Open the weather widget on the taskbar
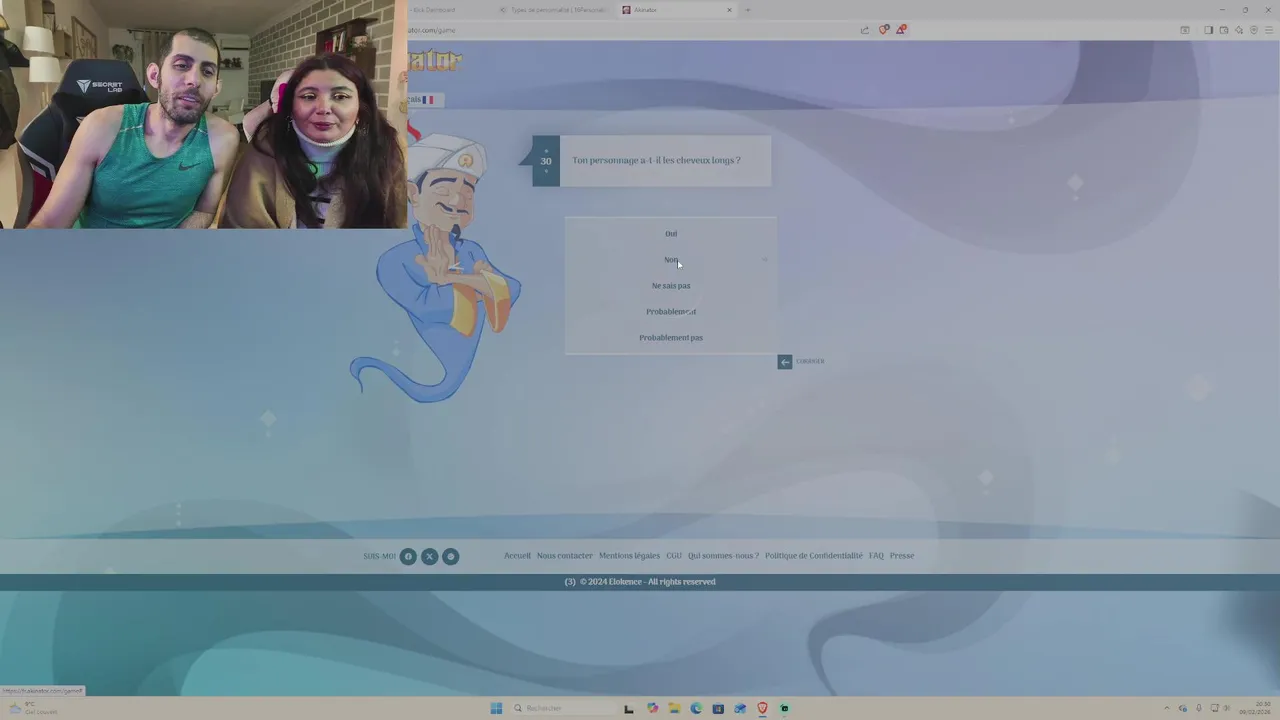This screenshot has height=720, width=1280. 32,708
